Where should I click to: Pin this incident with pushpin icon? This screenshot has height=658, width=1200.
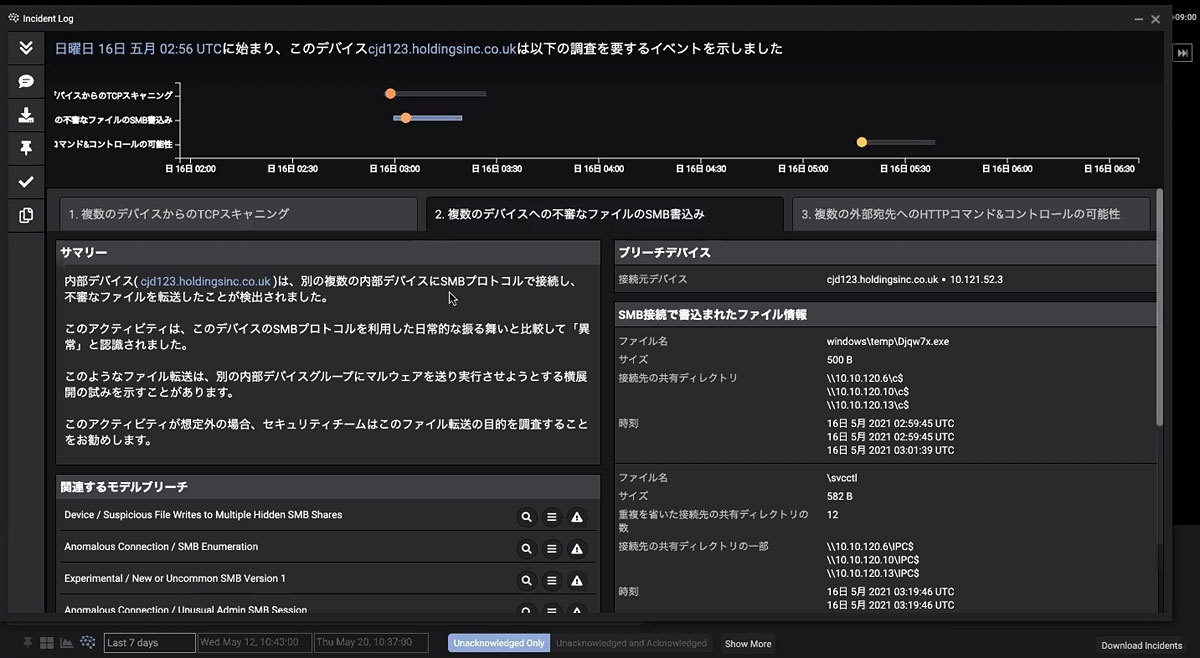coord(26,147)
